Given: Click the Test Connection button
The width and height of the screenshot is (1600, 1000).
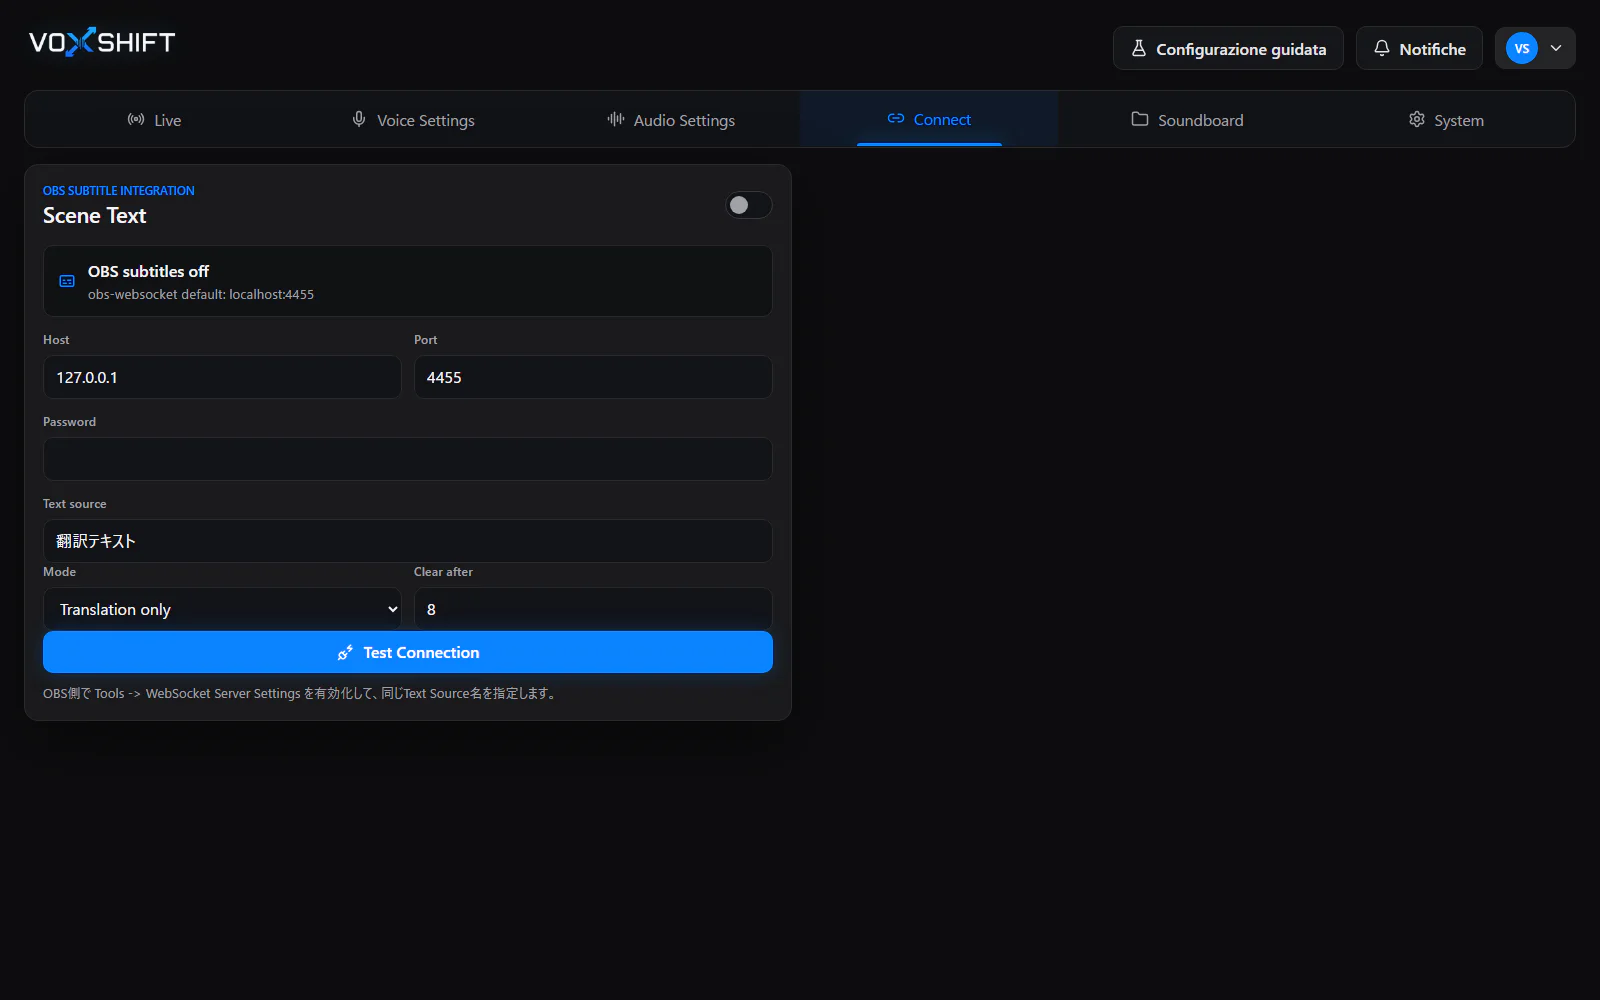Looking at the screenshot, I should coord(408,652).
